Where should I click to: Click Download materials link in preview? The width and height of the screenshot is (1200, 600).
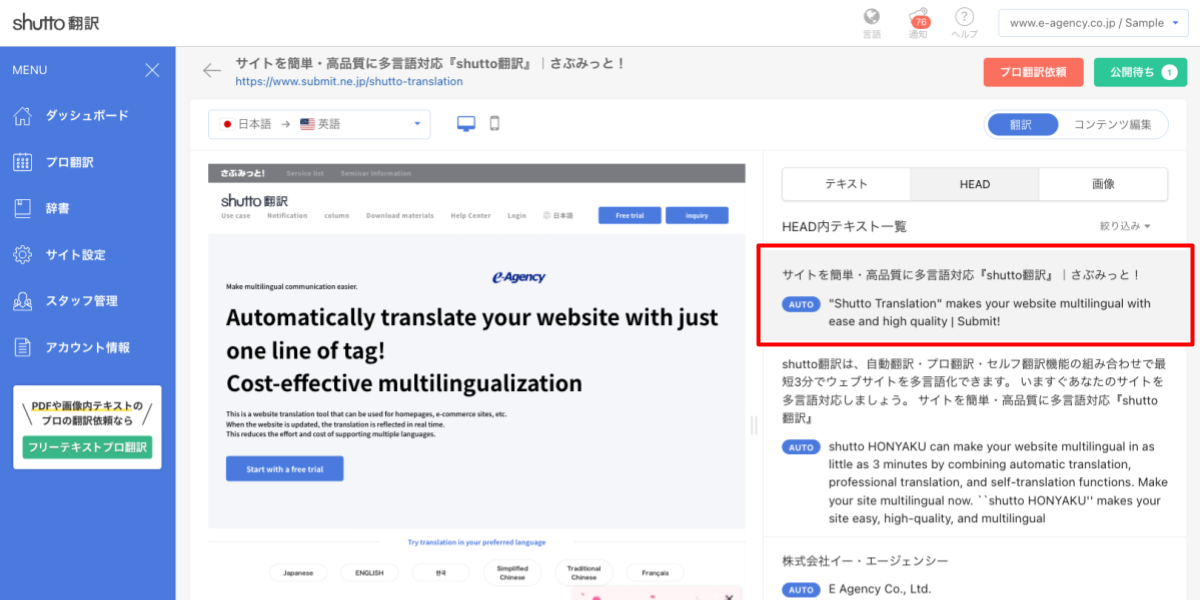pyautogui.click(x=400, y=215)
